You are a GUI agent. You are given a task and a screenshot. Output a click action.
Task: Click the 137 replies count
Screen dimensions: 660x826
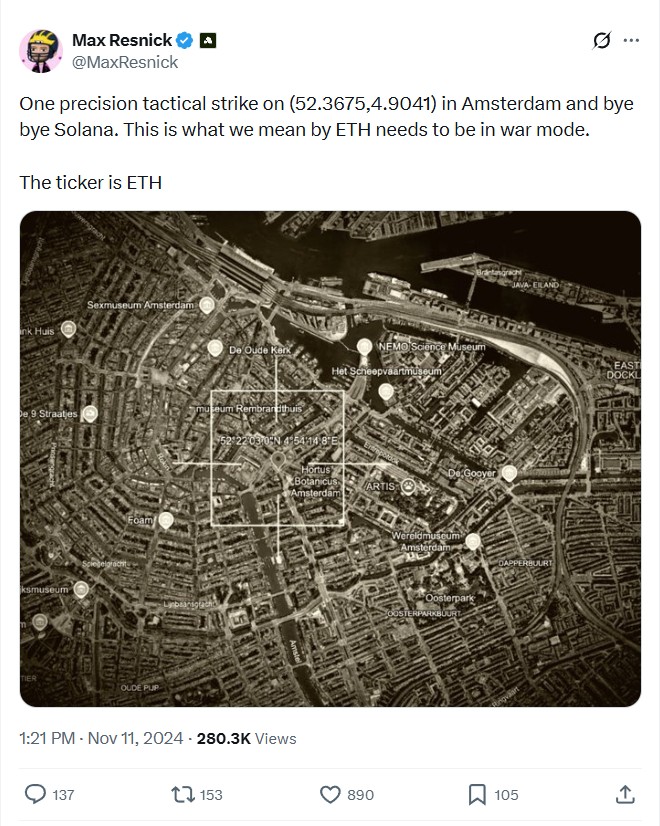pyautogui.click(x=63, y=795)
